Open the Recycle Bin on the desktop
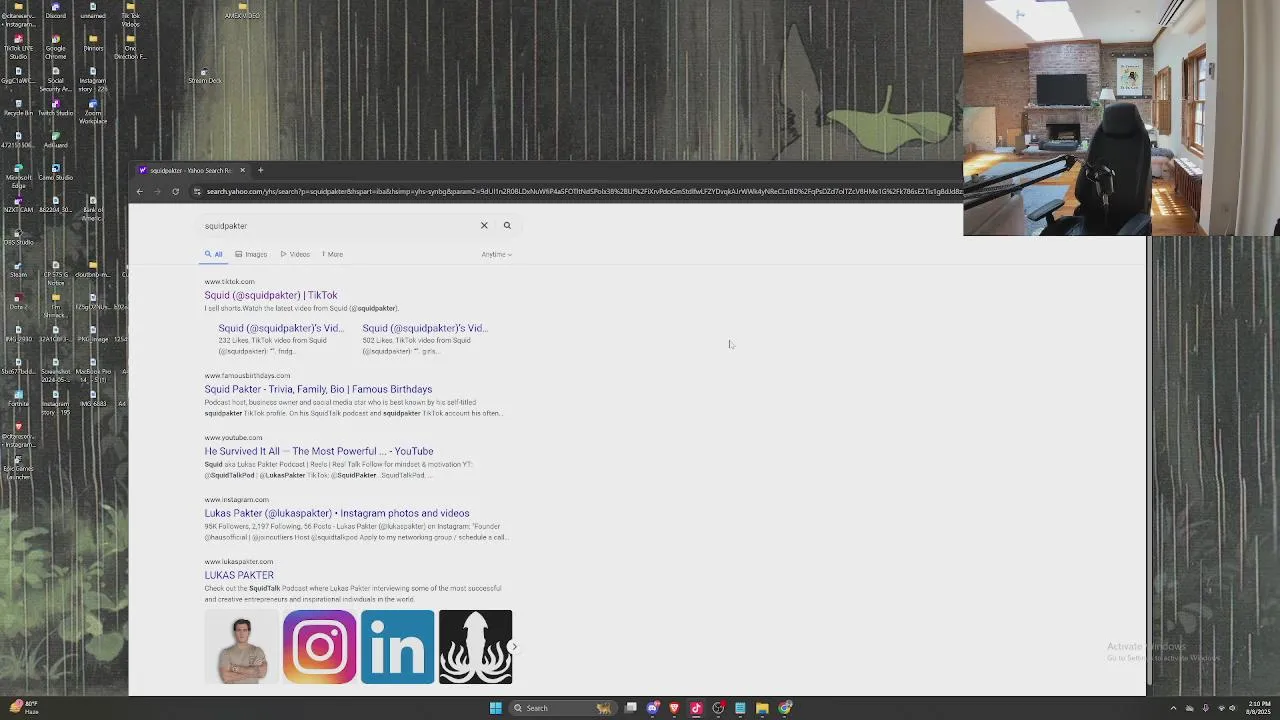1280x720 pixels. (18, 108)
